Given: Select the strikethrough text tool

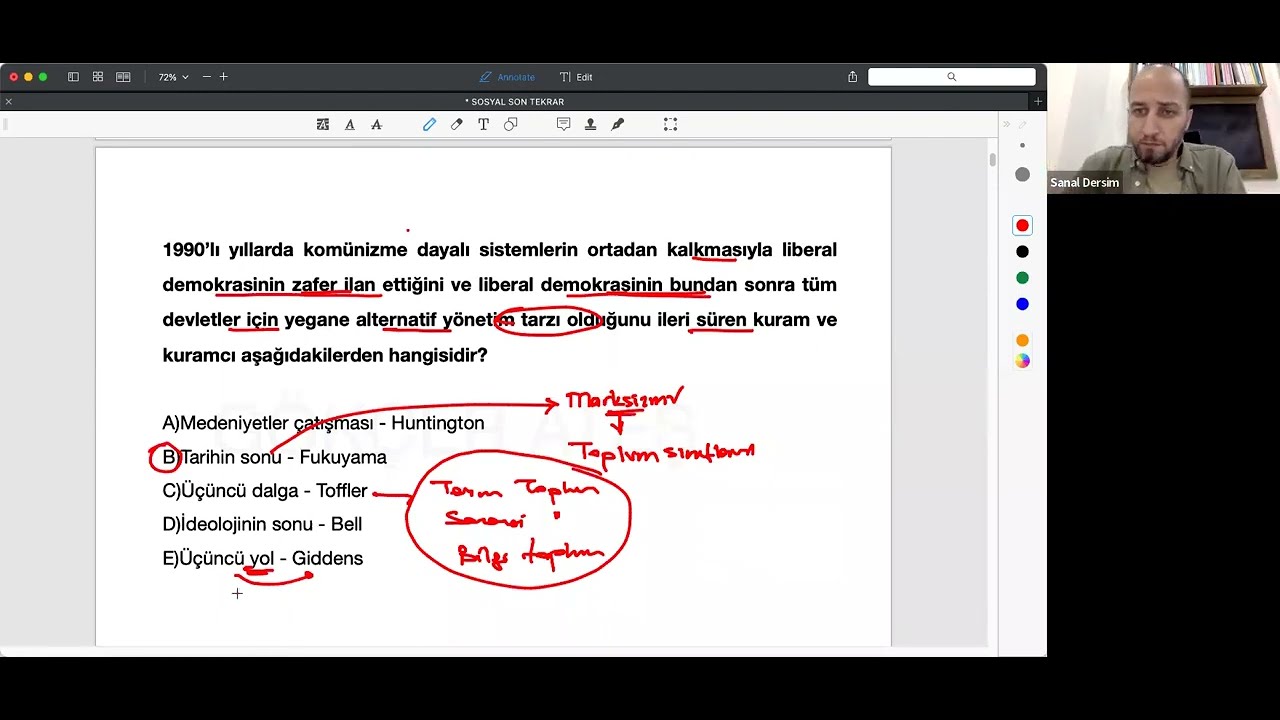Looking at the screenshot, I should [x=376, y=124].
